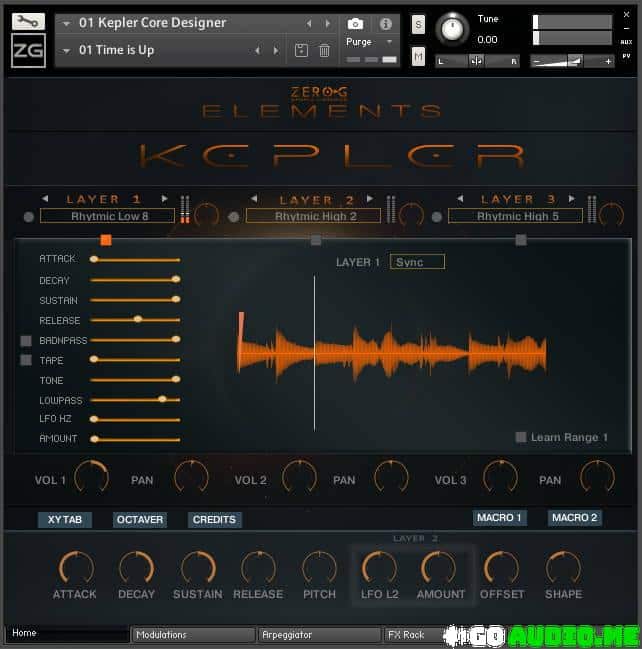Select the Layer 2 edit marker
The image size is (642, 649).
coord(316,240)
